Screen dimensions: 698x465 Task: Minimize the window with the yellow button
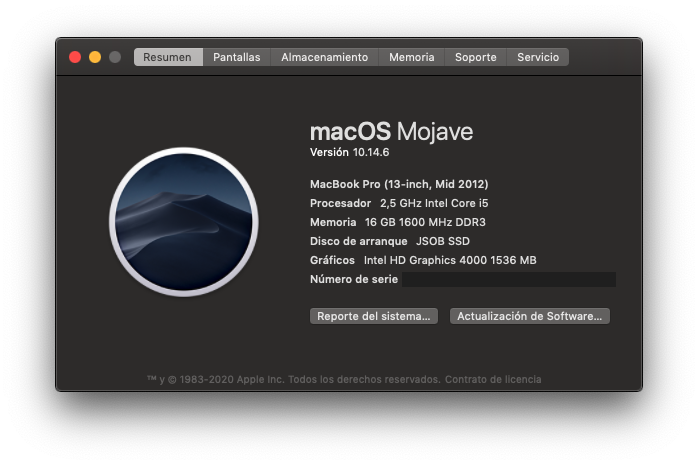pyautogui.click(x=95, y=57)
